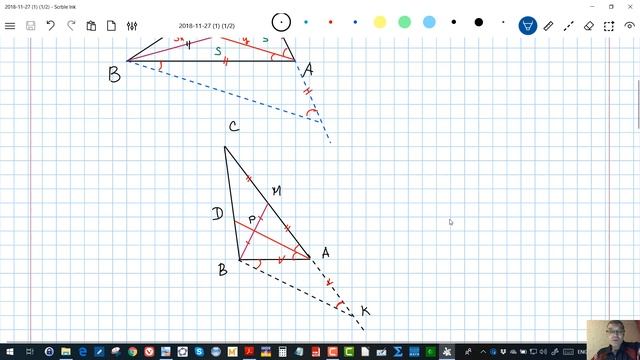Select the ruler tool icon

coord(548,26)
